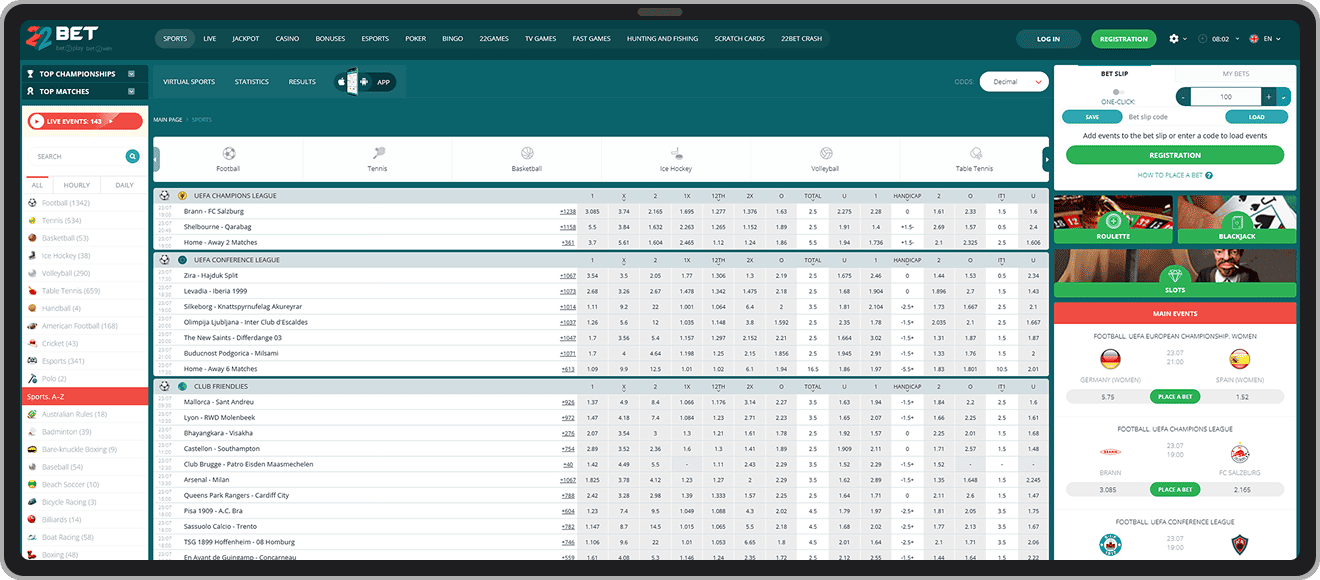1320x580 pixels.
Task: Click the Roulette casino tile
Action: (x=1113, y=220)
